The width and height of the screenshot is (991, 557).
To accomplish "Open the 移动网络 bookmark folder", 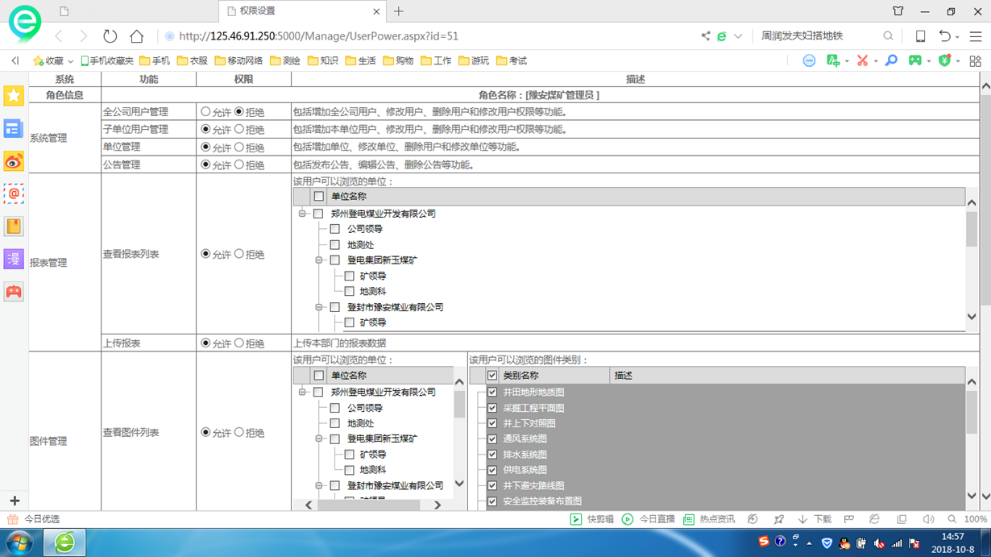I will pyautogui.click(x=239, y=61).
